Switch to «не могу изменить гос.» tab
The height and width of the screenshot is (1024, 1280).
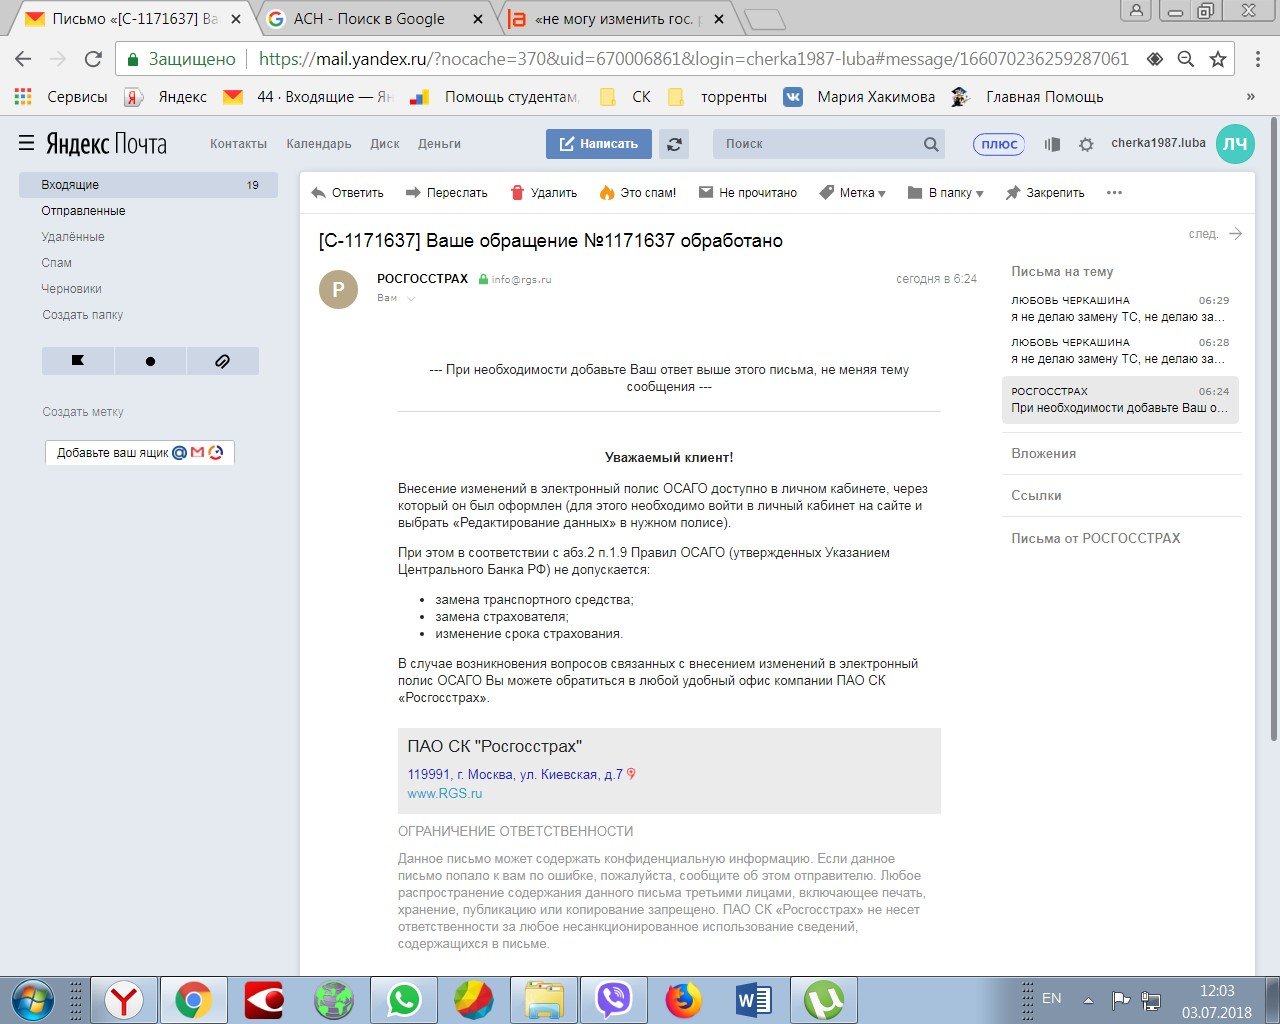click(615, 19)
